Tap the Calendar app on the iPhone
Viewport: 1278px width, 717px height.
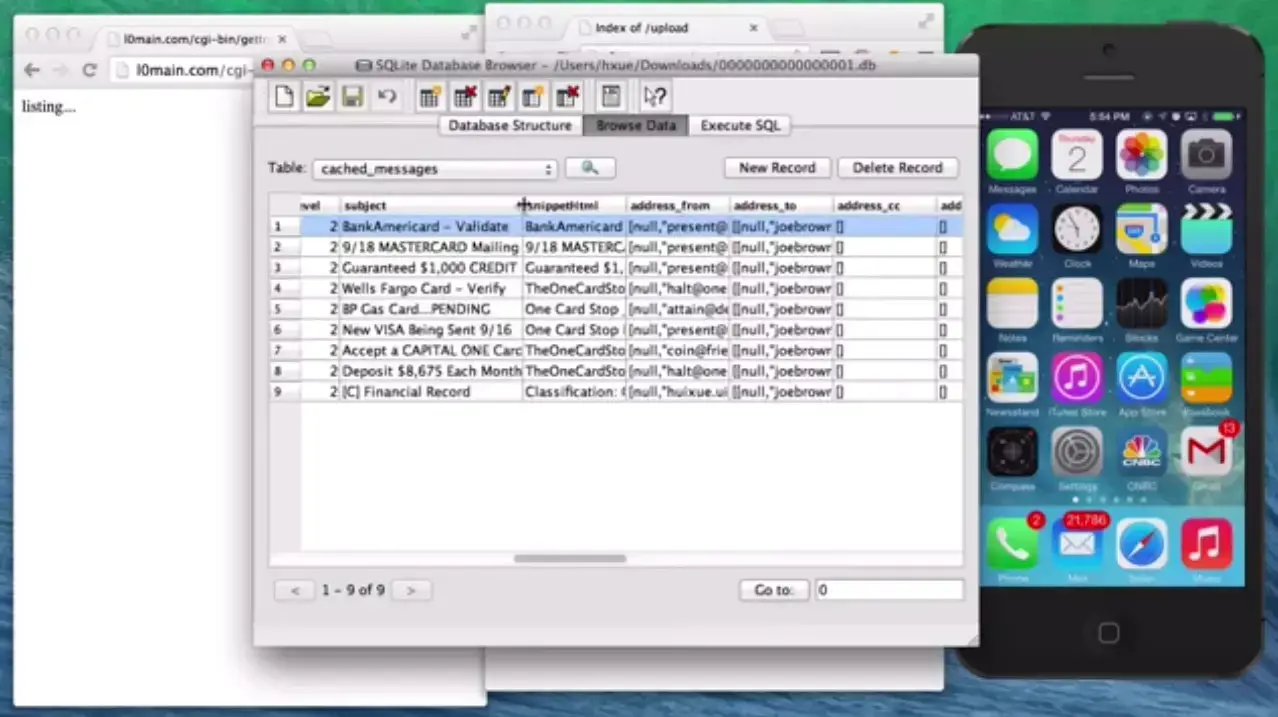pos(1077,155)
